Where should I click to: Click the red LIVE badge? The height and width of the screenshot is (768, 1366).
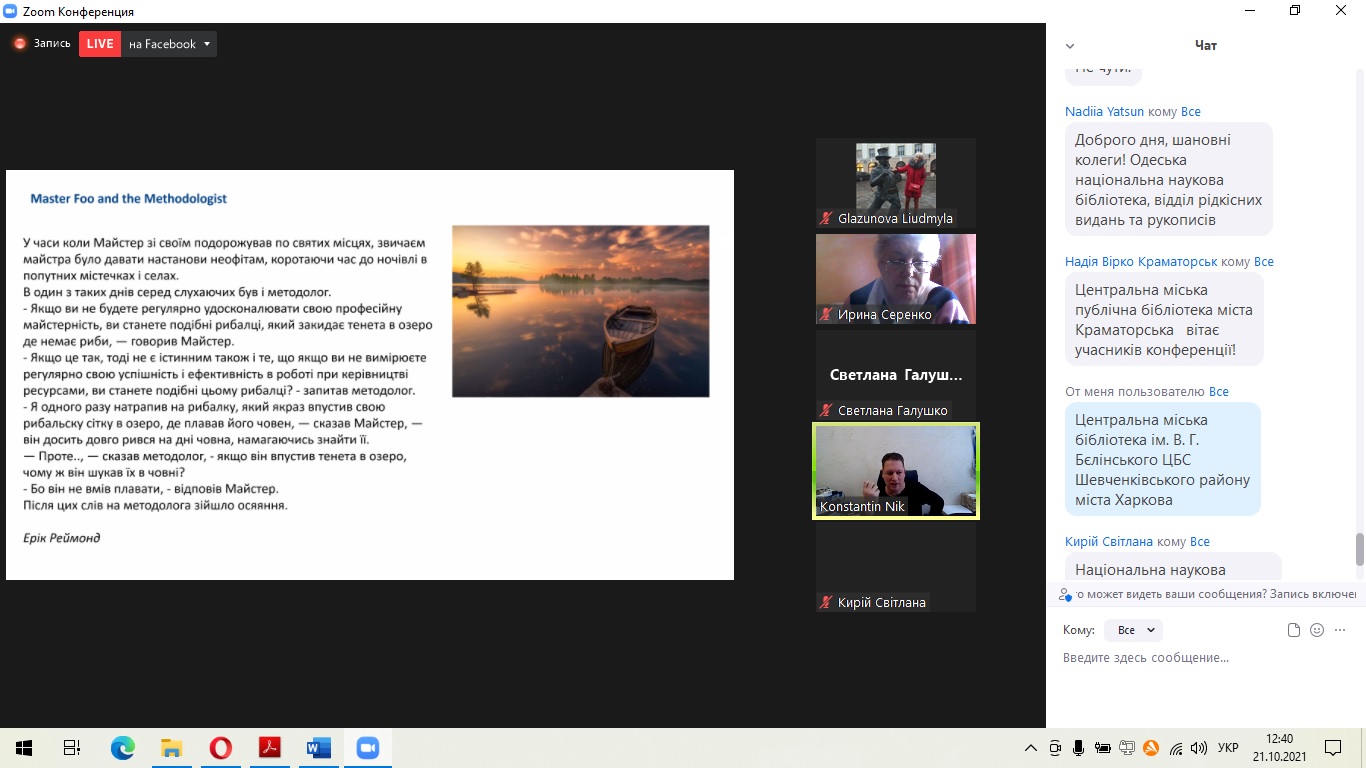[x=100, y=44]
